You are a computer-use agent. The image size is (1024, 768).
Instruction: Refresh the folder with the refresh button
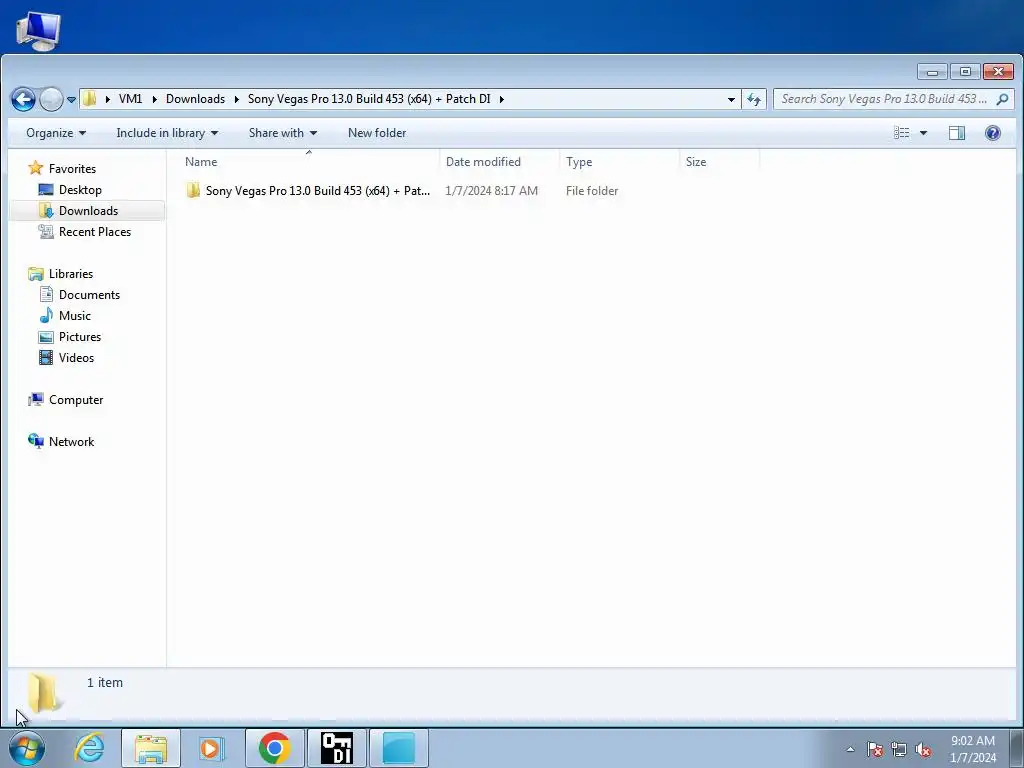coord(754,99)
